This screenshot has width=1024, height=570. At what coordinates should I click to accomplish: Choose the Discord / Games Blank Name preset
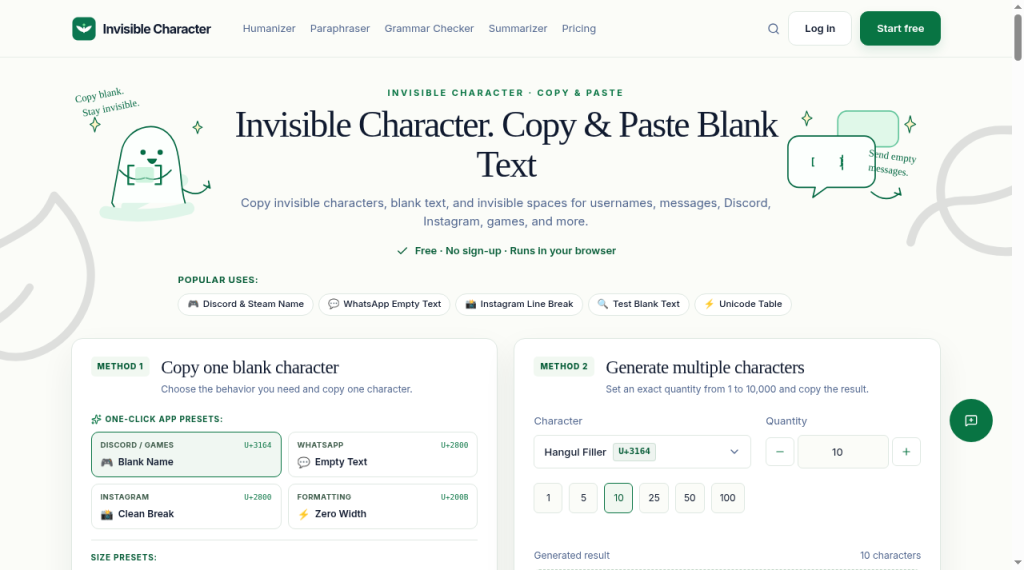tap(186, 454)
